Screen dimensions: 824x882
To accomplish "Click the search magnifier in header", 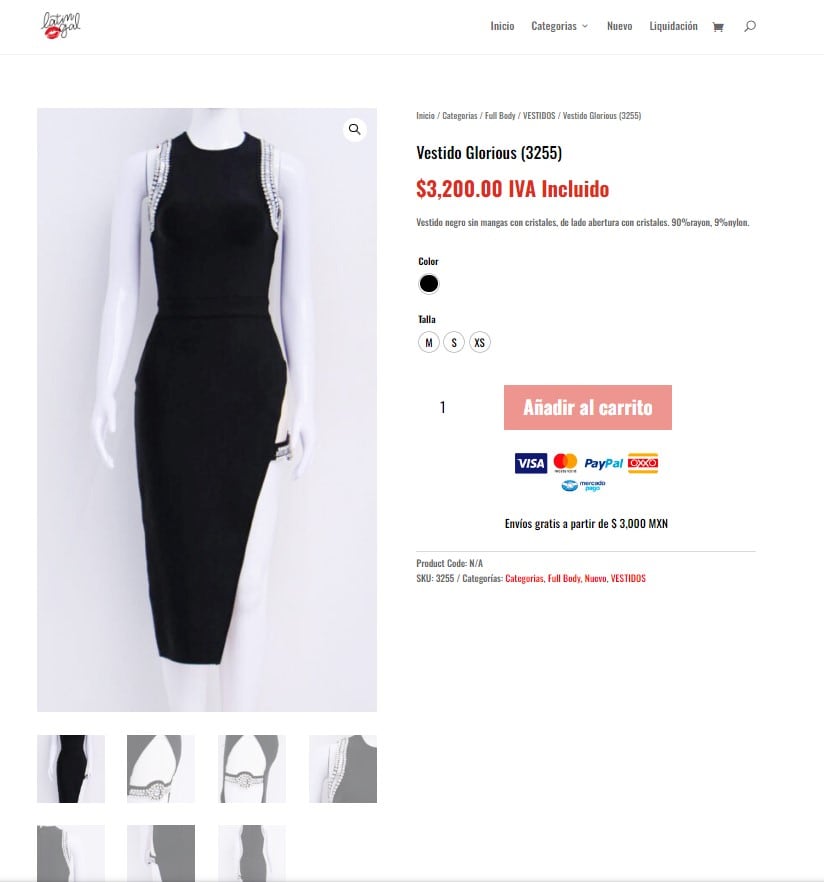I will [750, 26].
